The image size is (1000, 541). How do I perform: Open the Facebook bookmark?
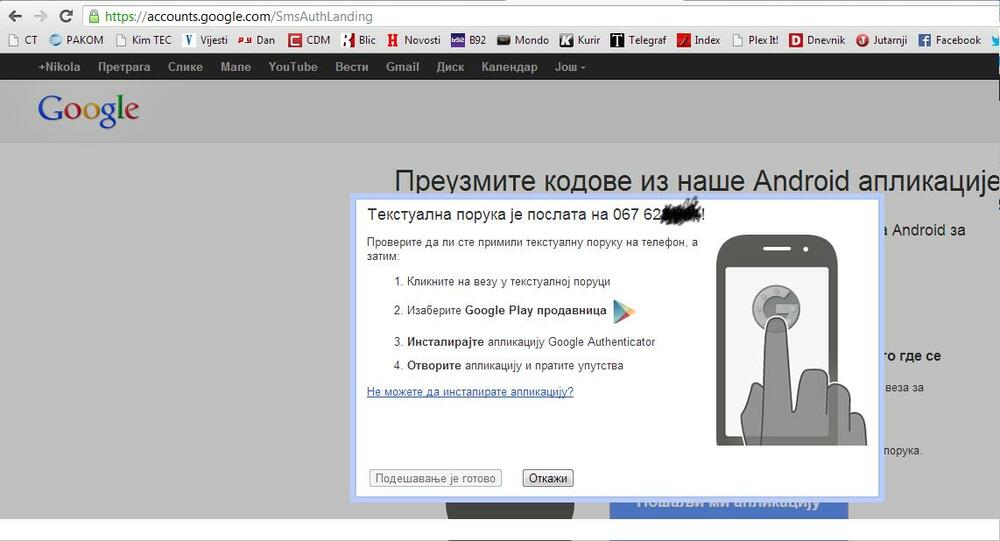(x=950, y=40)
